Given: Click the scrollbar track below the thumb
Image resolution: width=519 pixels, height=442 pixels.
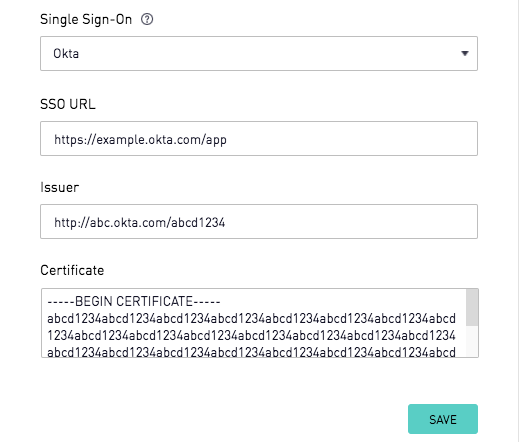Looking at the screenshot, I should (x=472, y=341).
